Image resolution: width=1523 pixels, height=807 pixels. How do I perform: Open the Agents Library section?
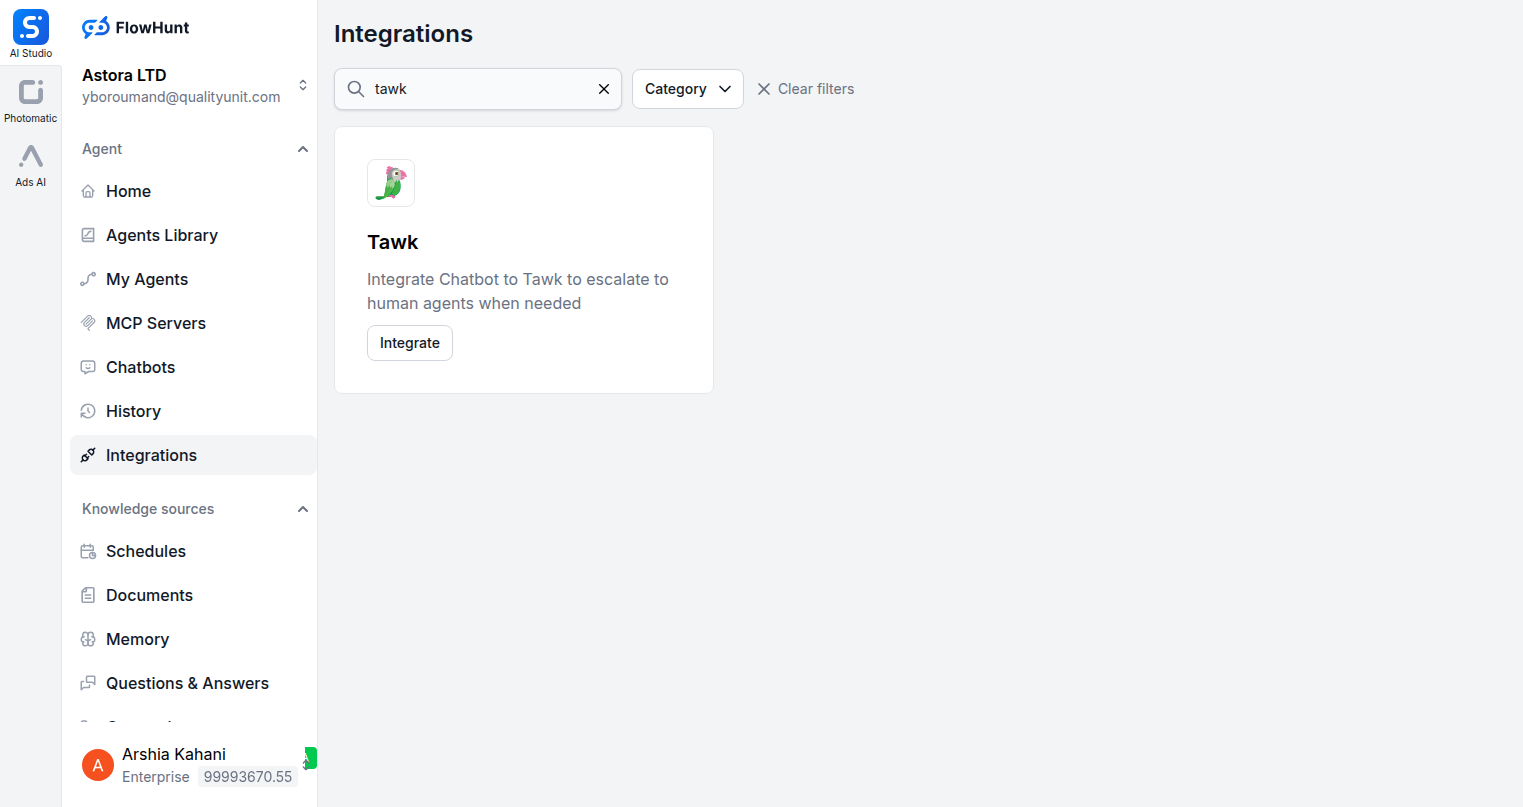pos(162,235)
